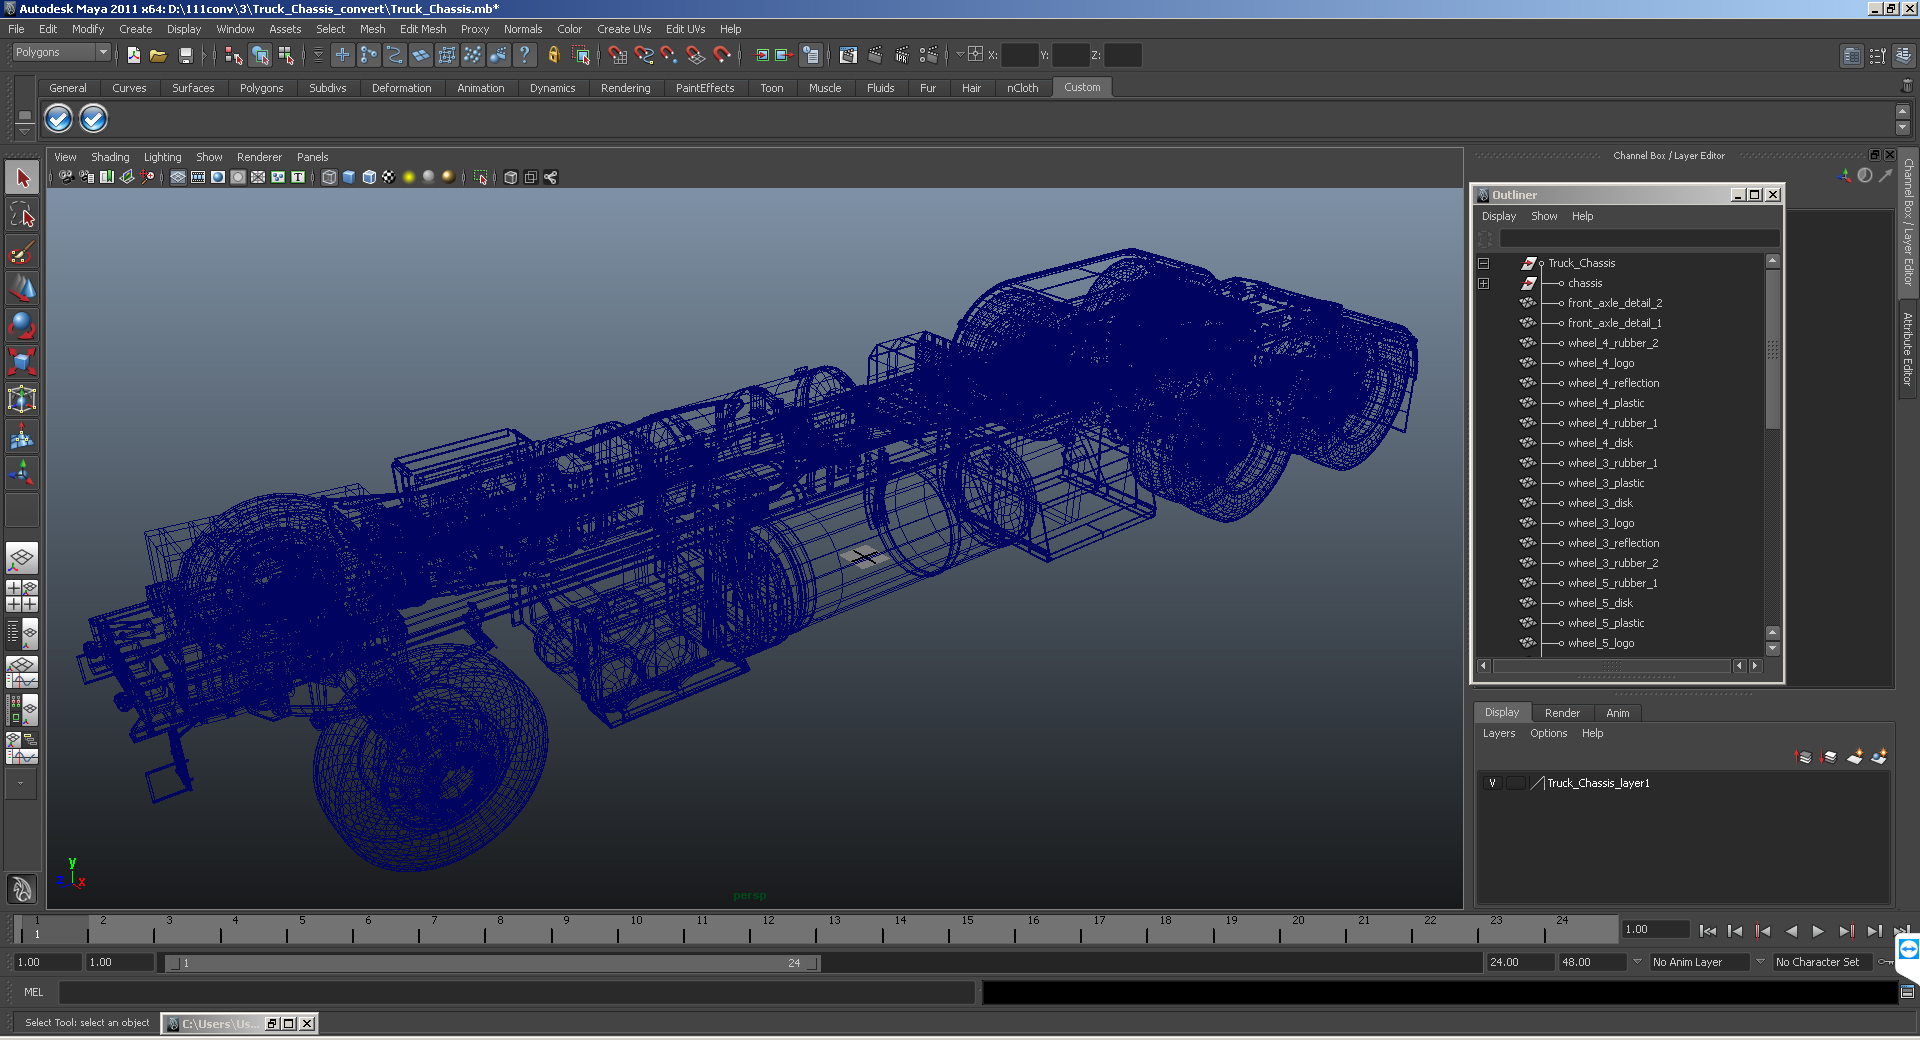The height and width of the screenshot is (1040, 1920).
Task: Open the Edit Mesh menu
Action: point(422,29)
